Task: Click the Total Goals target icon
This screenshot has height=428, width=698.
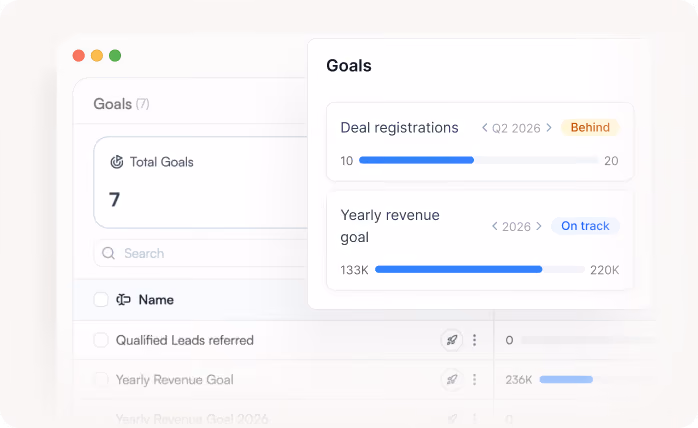Action: coord(117,162)
